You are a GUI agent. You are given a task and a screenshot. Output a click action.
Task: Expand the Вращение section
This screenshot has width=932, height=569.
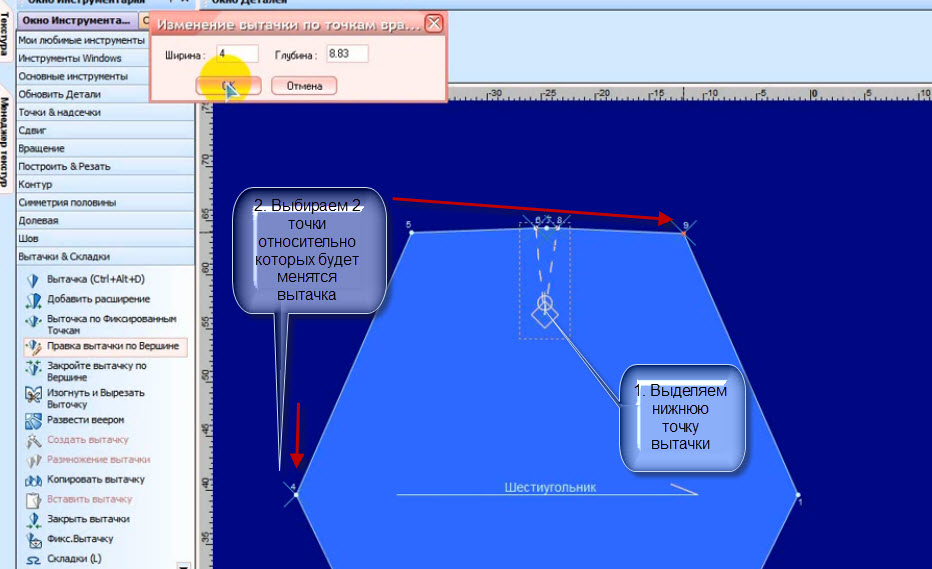pos(105,148)
